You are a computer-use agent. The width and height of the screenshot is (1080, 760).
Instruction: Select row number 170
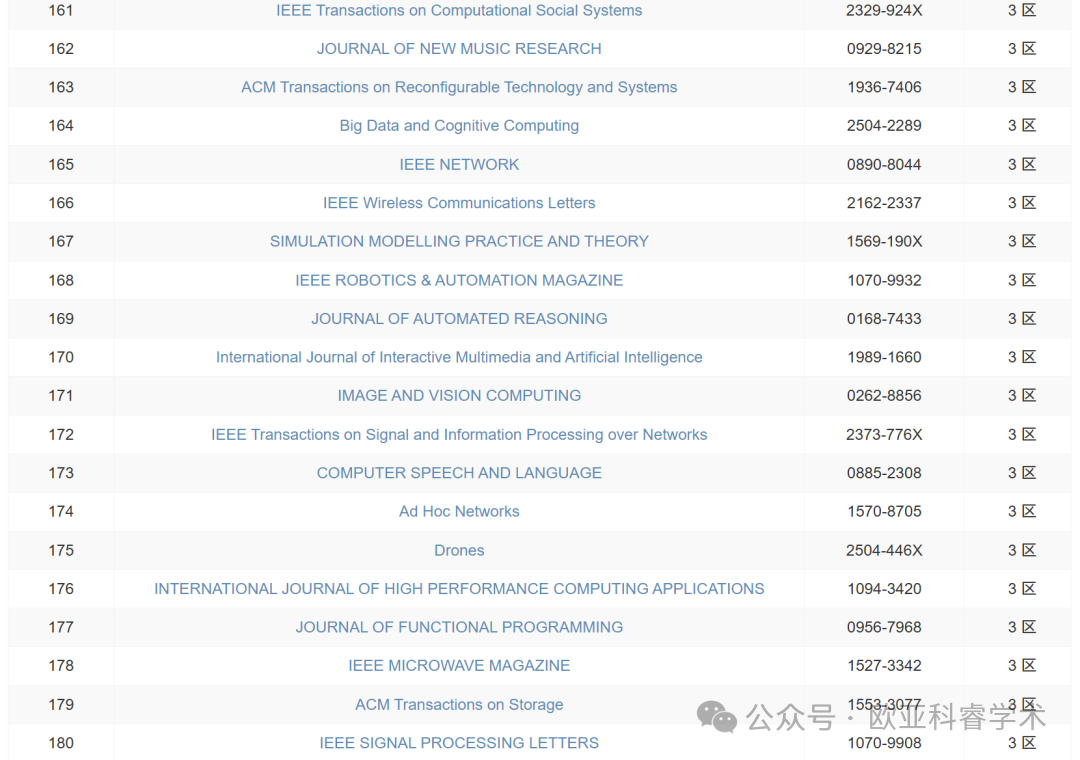coord(61,358)
